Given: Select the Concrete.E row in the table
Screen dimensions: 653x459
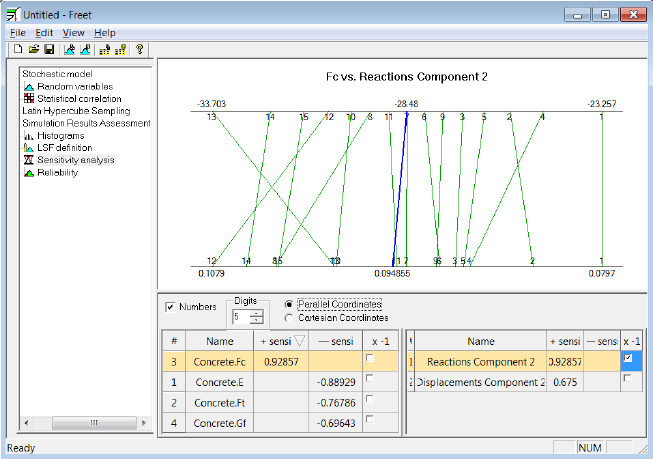Looking at the screenshot, I should [x=280, y=382].
